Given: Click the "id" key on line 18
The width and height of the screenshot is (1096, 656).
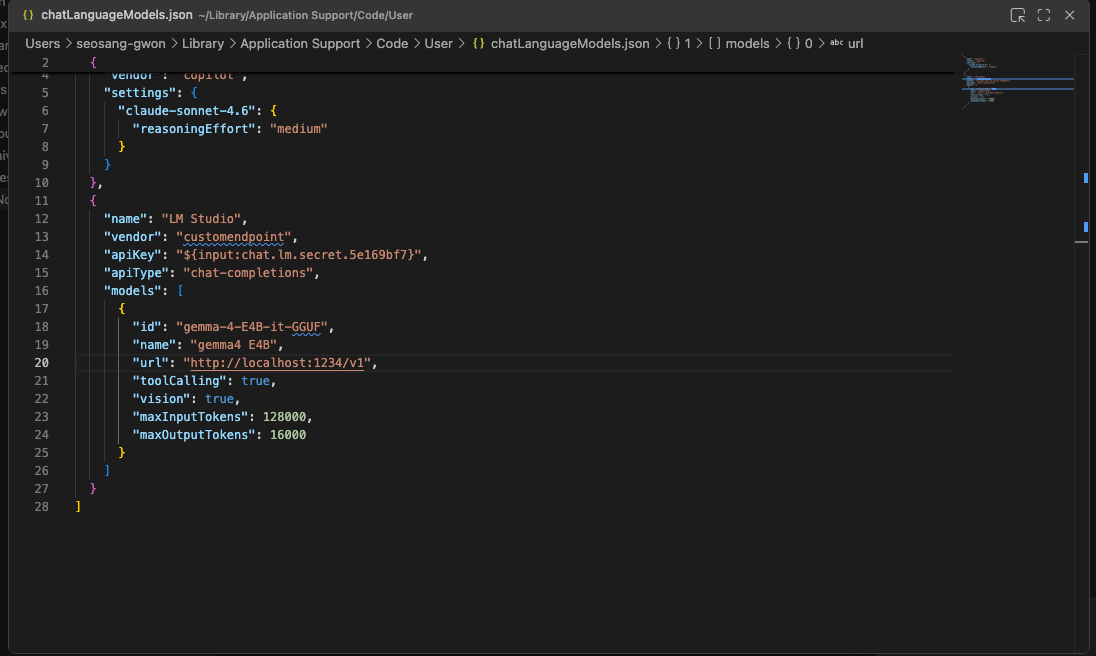Looking at the screenshot, I should [x=147, y=326].
